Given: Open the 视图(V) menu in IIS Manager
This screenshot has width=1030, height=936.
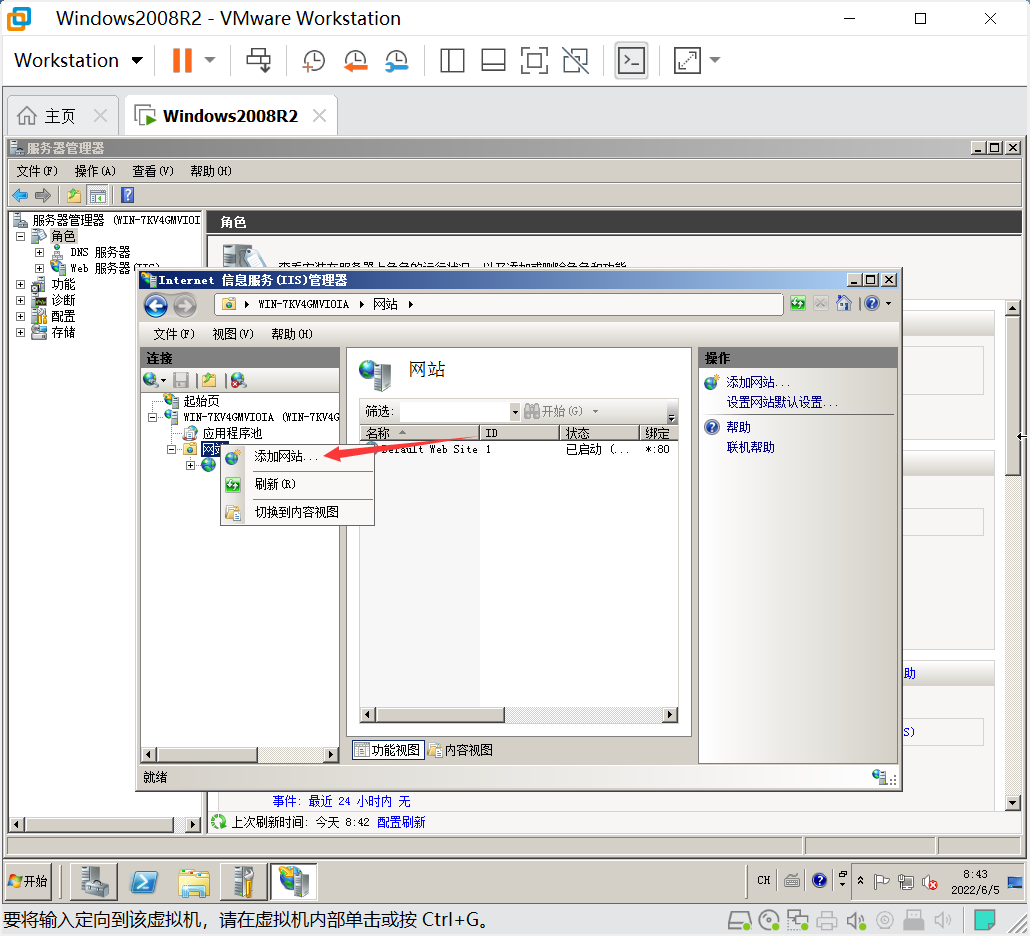Looking at the screenshot, I should tap(233, 334).
